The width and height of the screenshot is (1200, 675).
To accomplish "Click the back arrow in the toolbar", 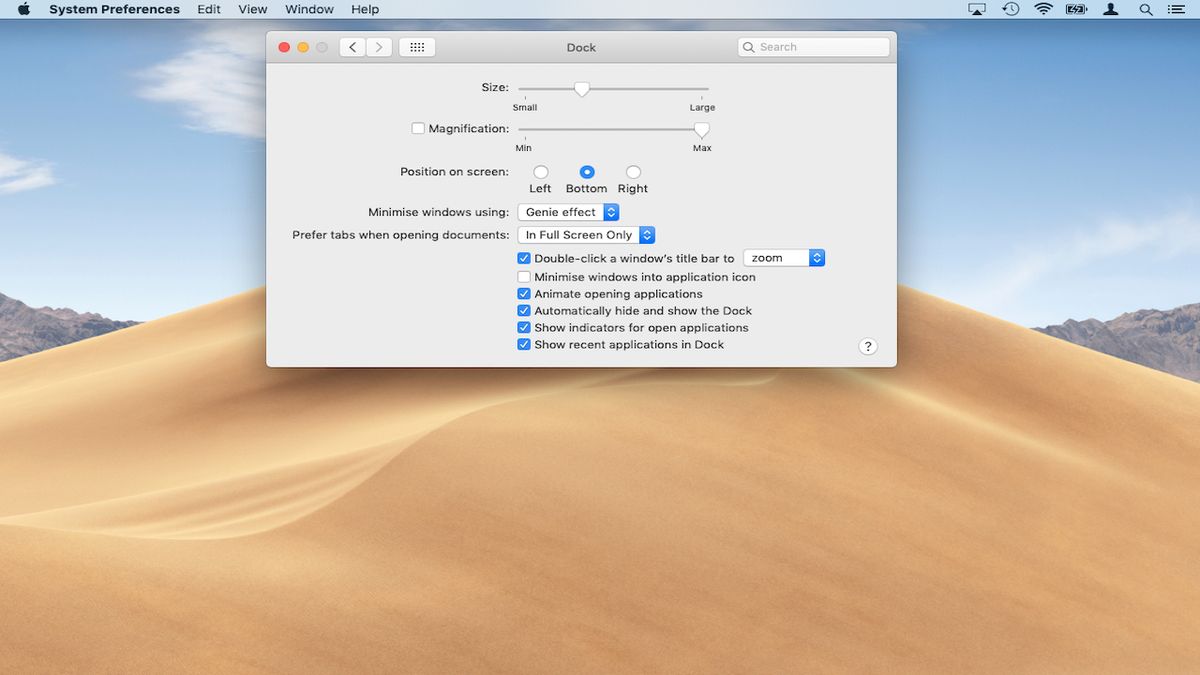I will pos(352,46).
